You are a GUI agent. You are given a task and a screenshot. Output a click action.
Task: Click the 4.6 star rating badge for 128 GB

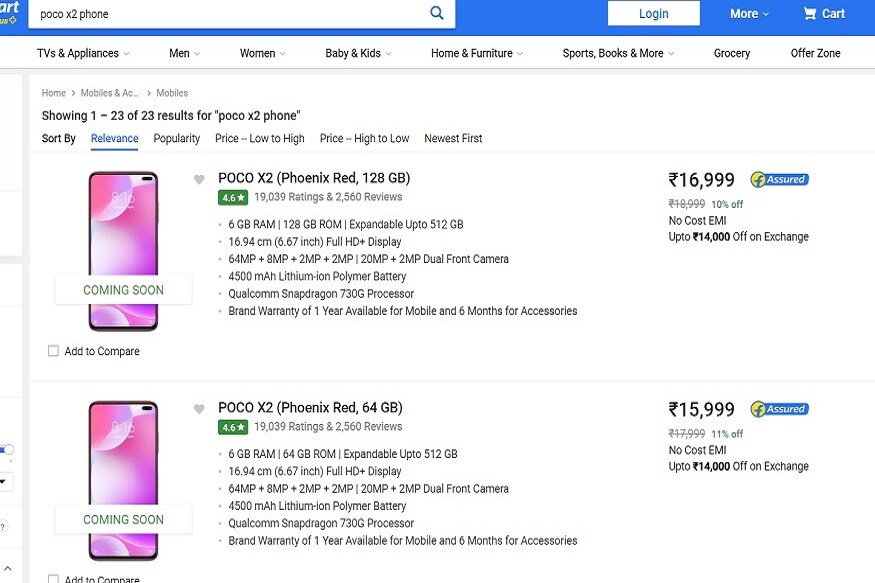tap(233, 197)
